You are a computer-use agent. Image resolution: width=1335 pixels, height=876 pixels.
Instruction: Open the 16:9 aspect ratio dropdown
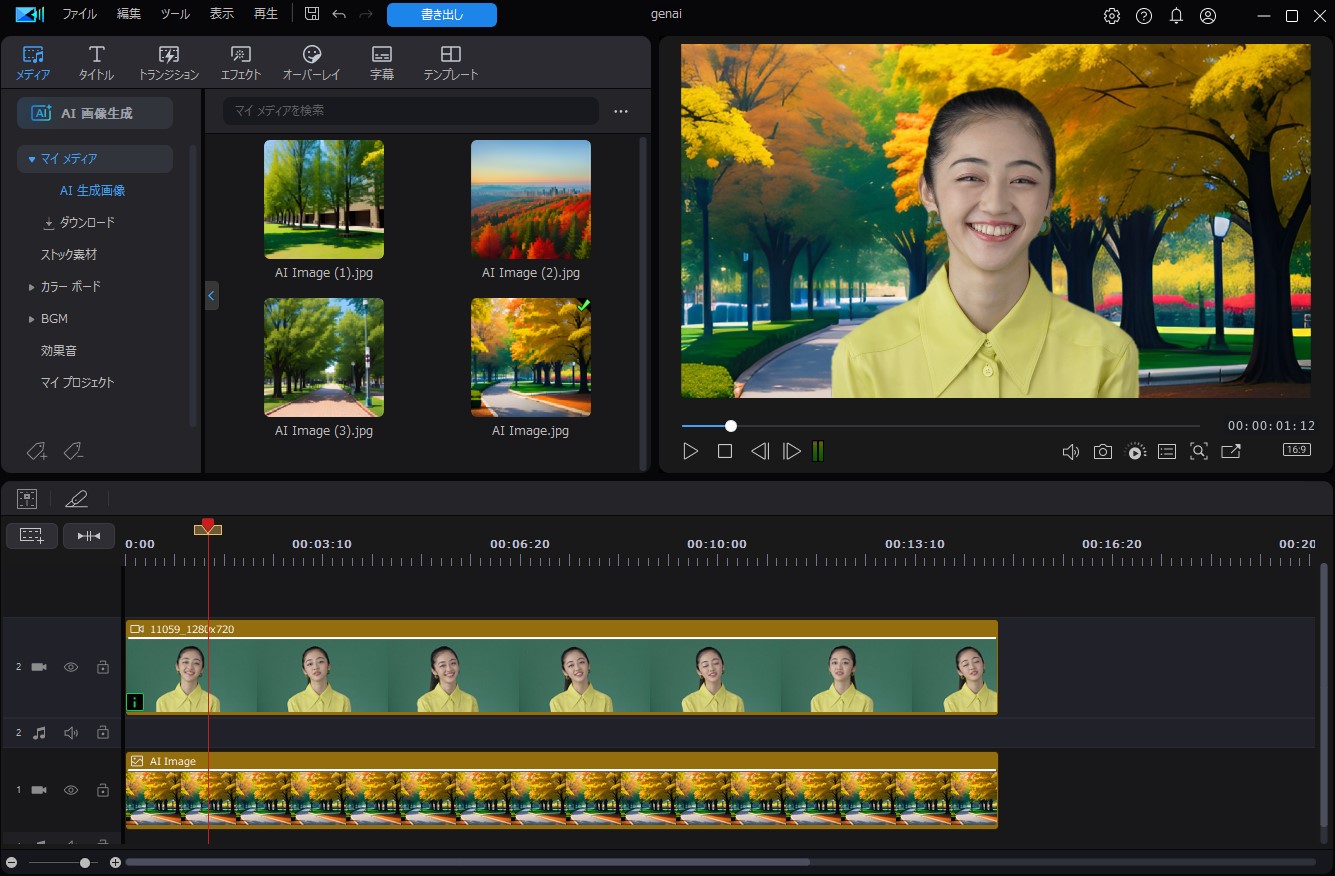1296,450
